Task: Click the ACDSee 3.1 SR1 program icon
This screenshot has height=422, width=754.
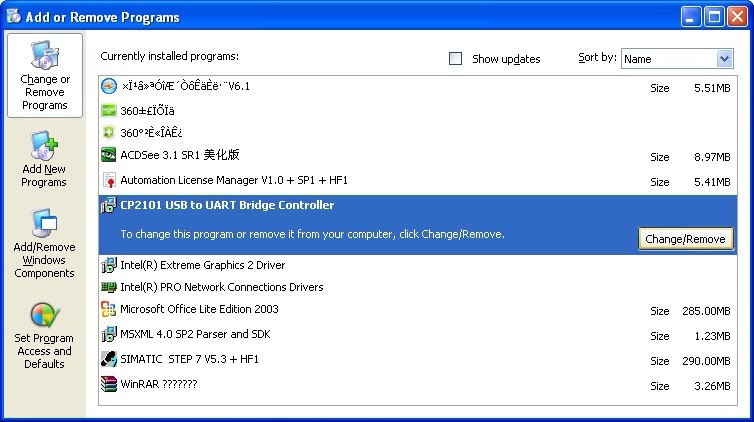Action: pyautogui.click(x=109, y=155)
